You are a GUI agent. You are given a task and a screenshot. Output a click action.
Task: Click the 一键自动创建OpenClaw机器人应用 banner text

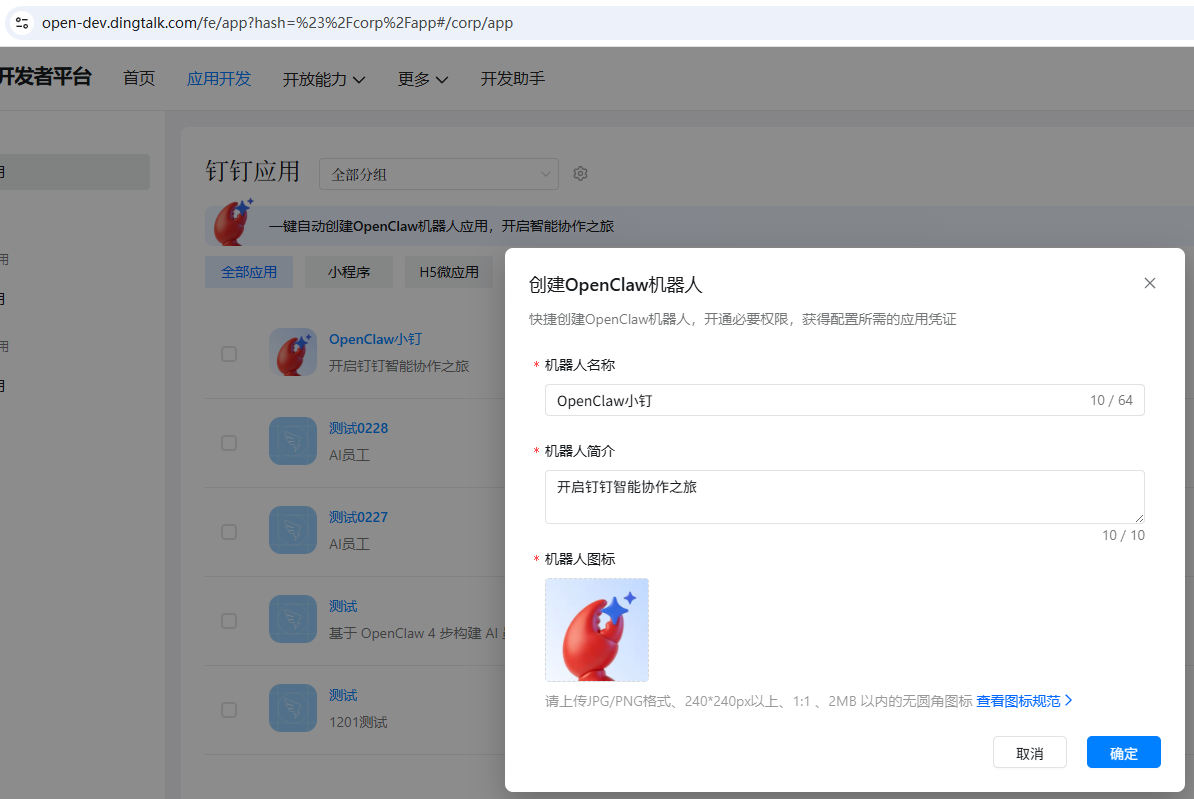441,226
